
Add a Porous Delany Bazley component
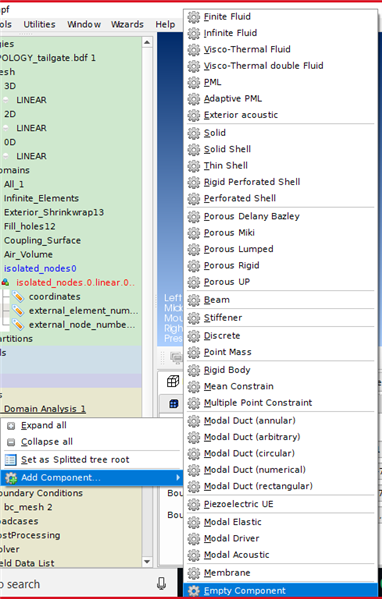click(x=281, y=216)
